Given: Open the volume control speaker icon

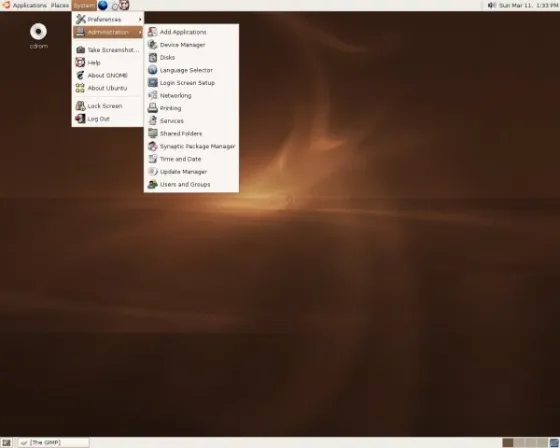Looking at the screenshot, I should pos(492,5).
